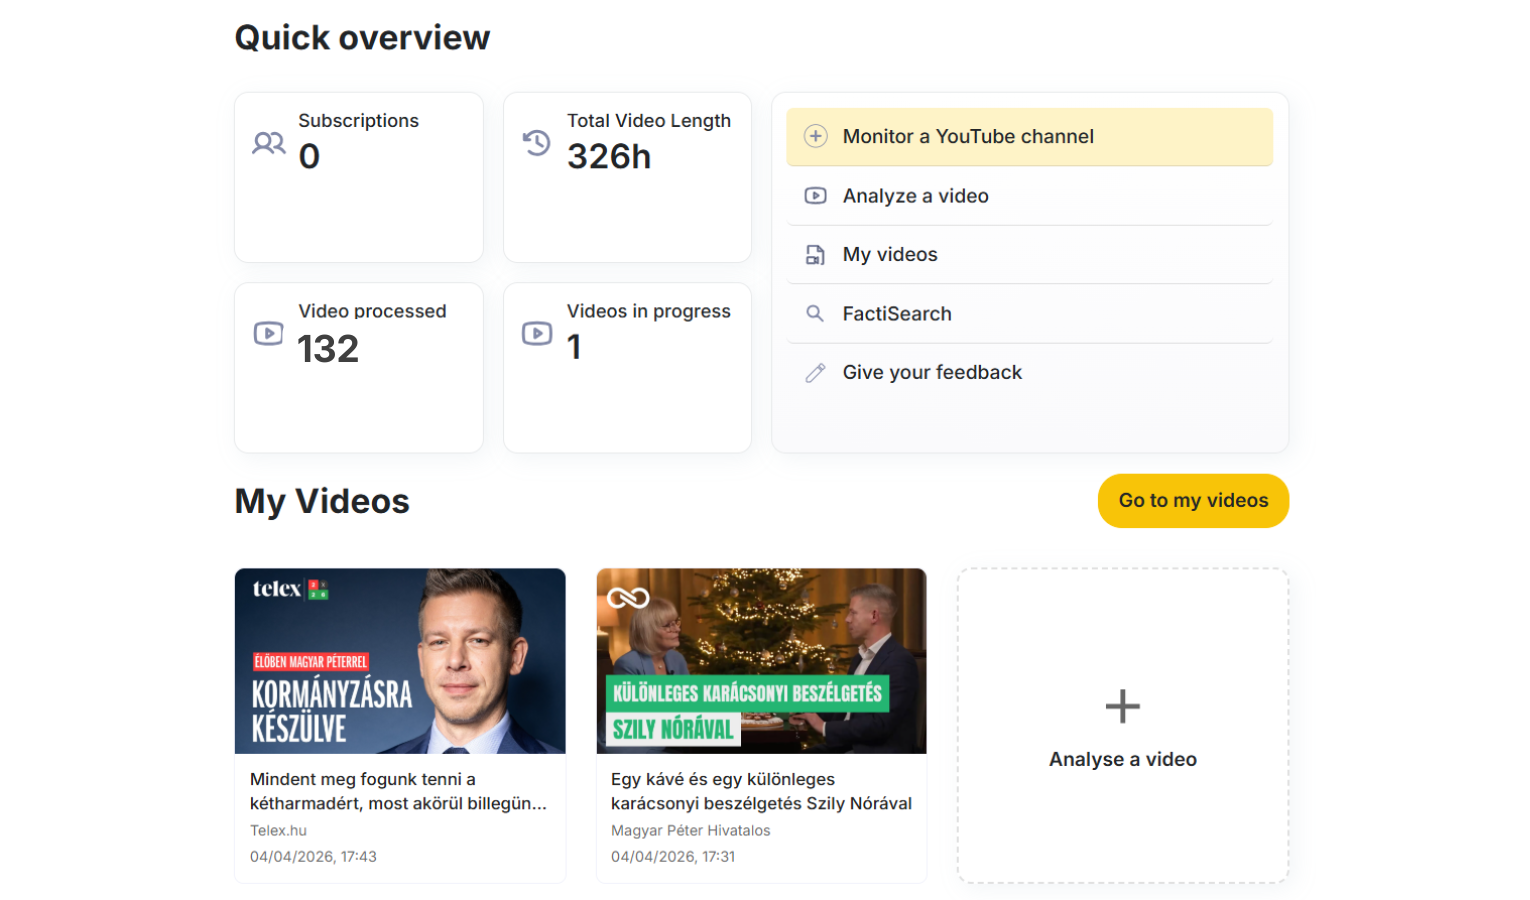Open Monitor a YouTube channel

click(x=1030, y=137)
